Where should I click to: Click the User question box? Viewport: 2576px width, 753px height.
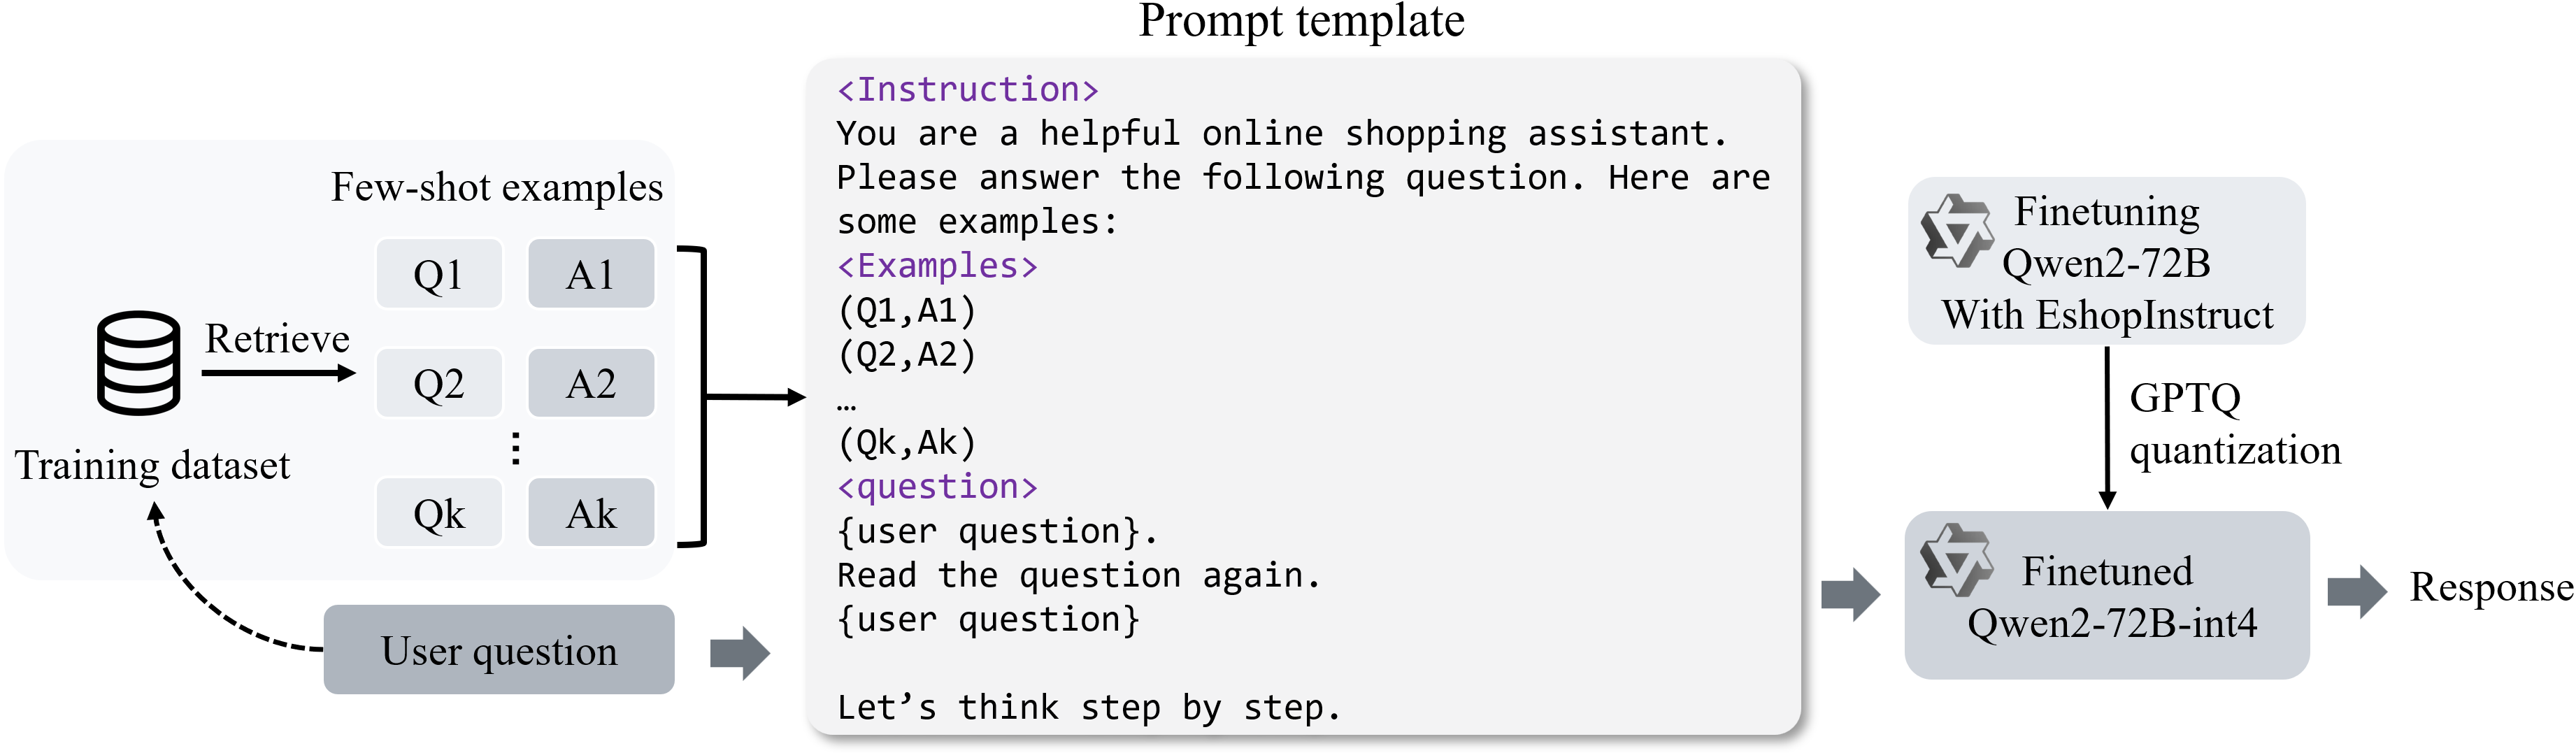(x=499, y=650)
